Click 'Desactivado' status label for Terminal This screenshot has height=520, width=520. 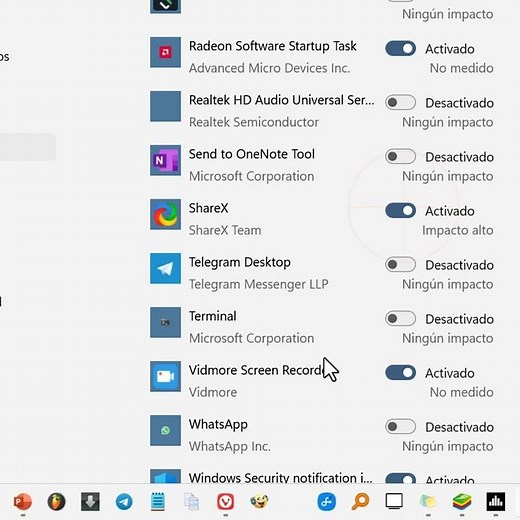tap(459, 319)
